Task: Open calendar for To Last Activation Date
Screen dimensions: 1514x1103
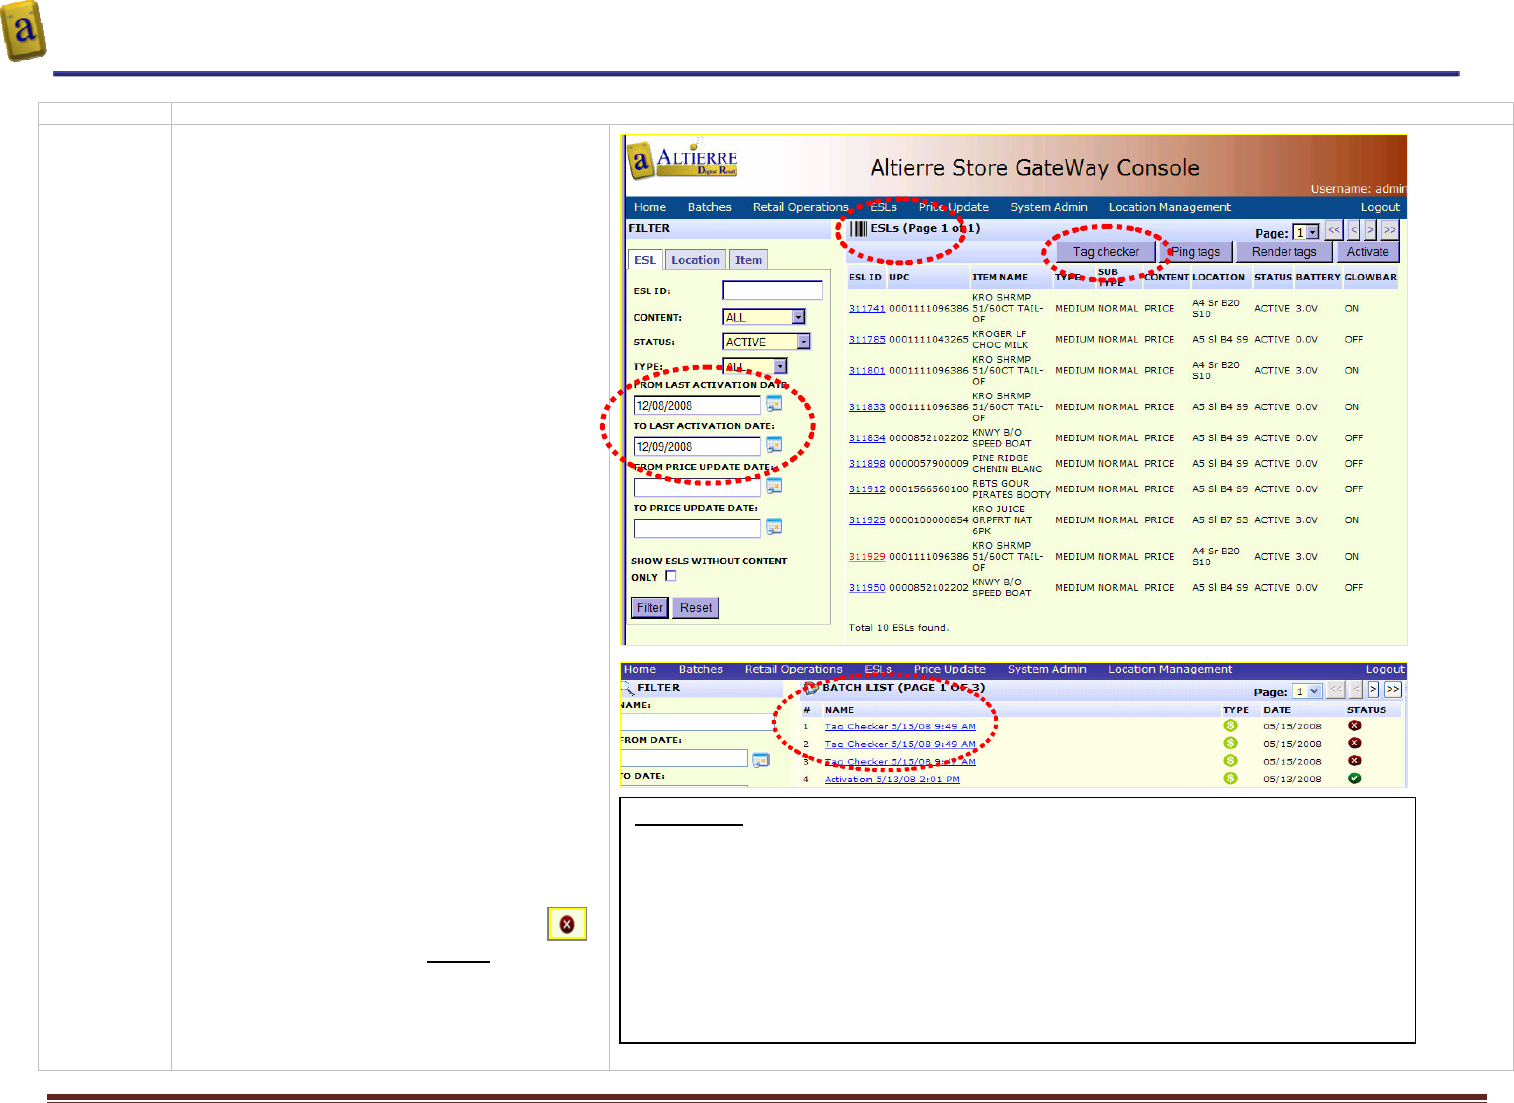Action: (x=774, y=445)
